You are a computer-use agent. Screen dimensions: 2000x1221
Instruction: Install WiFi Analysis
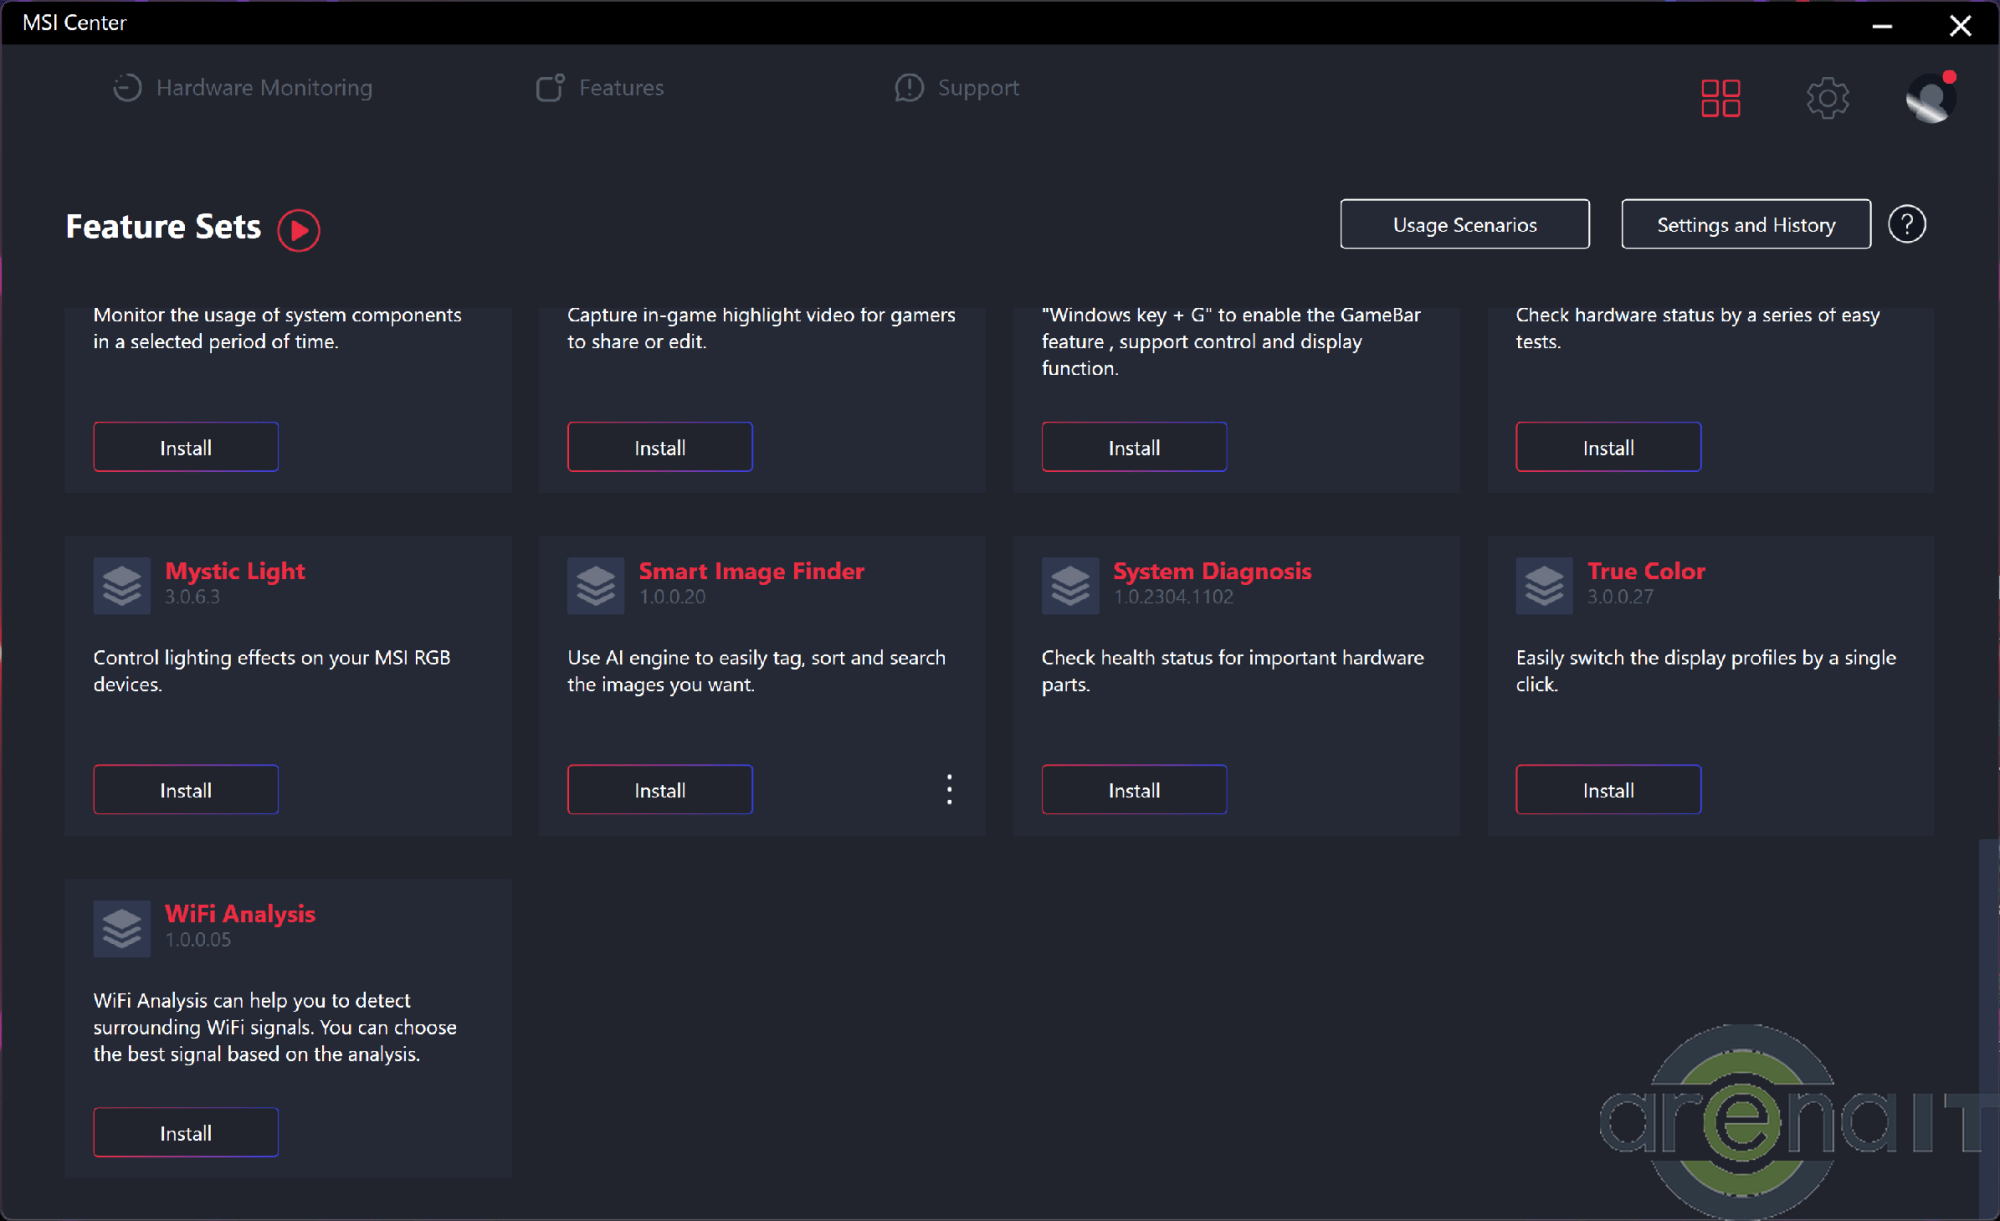click(x=186, y=1133)
